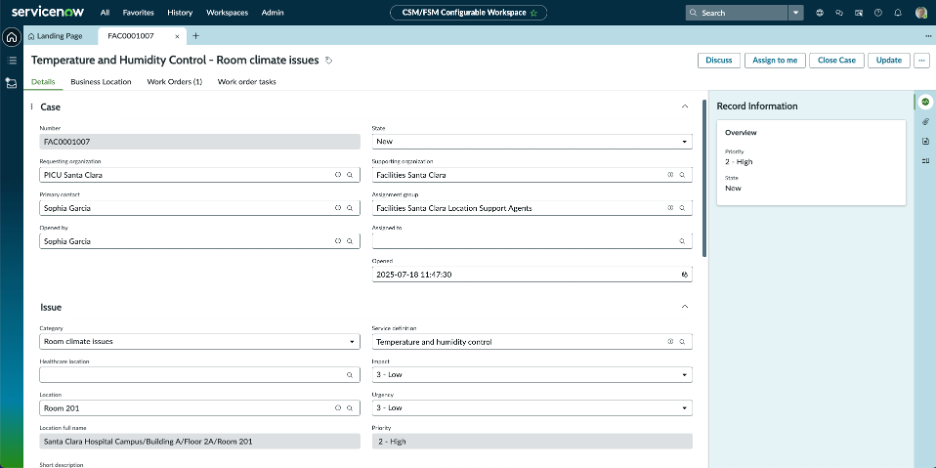Image resolution: width=936 pixels, height=468 pixels.
Task: Collapse the Issue section
Action: (685, 307)
